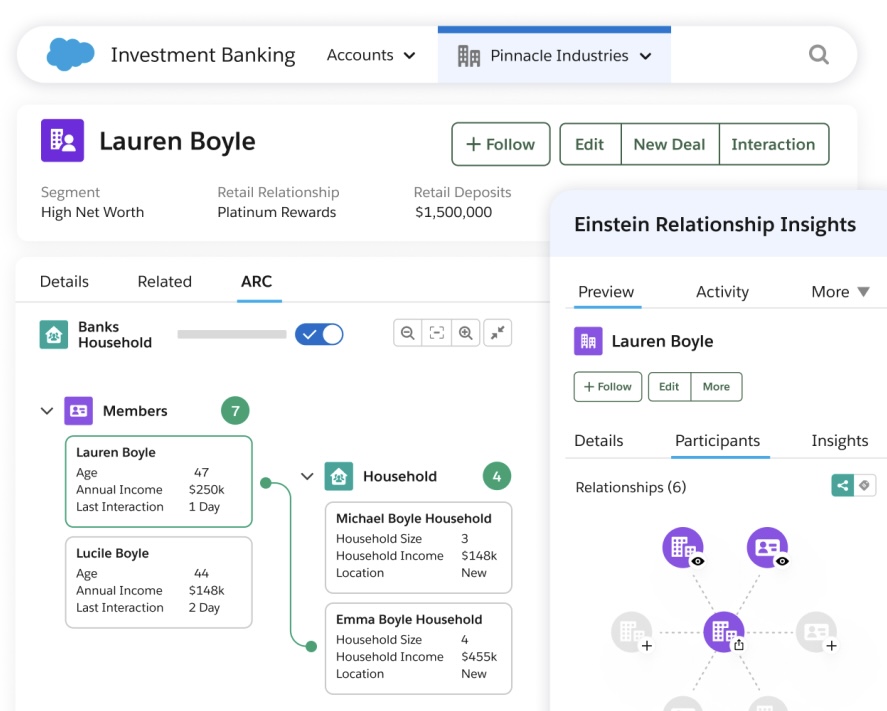
Task: Click the Salesforce cloud logo
Action: [x=70, y=54]
